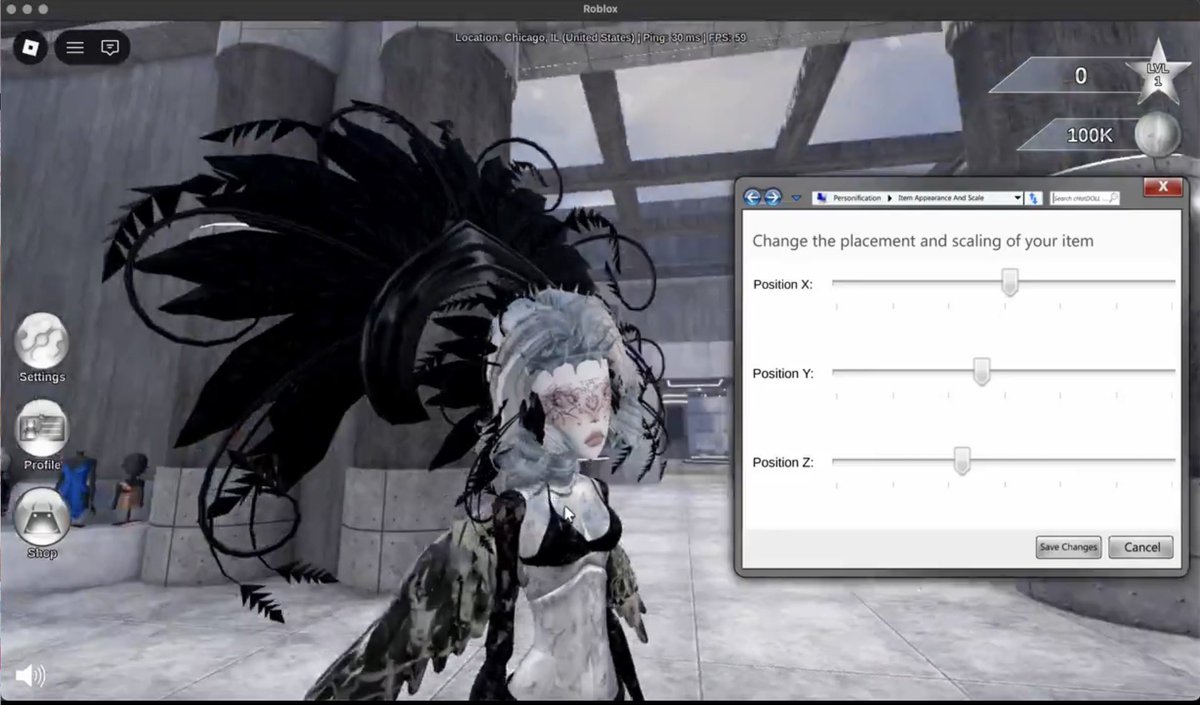Click the "Position Z:" label
Image resolution: width=1200 pixels, height=705 pixels.
pos(783,462)
